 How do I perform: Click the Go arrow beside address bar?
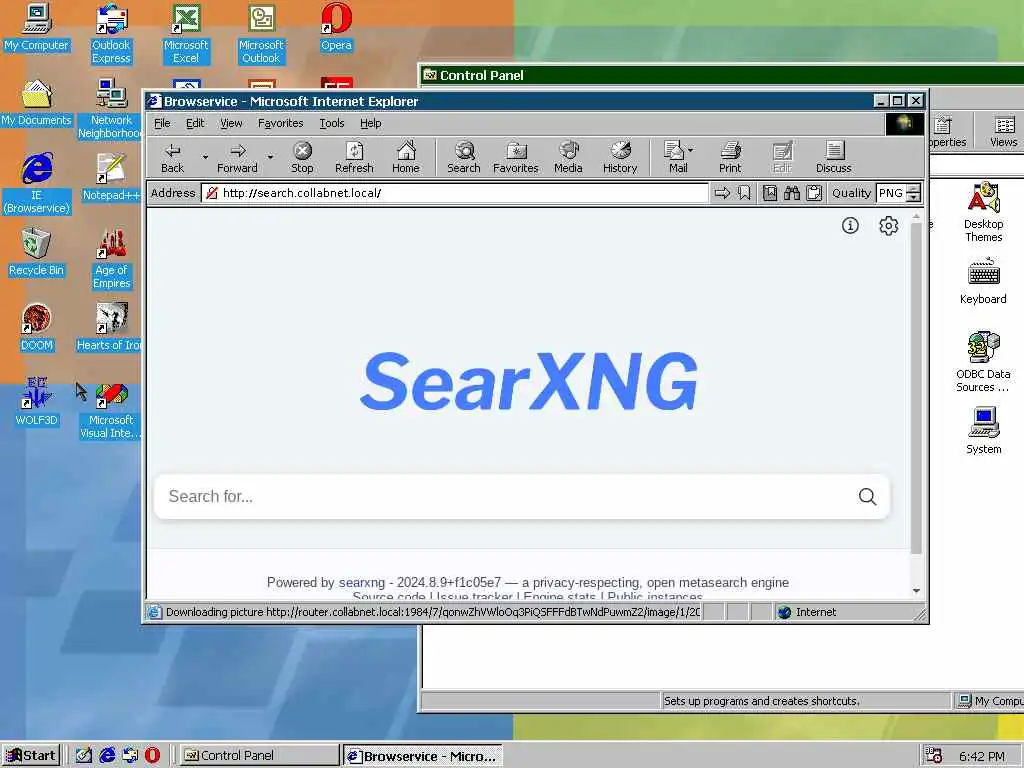pos(722,193)
